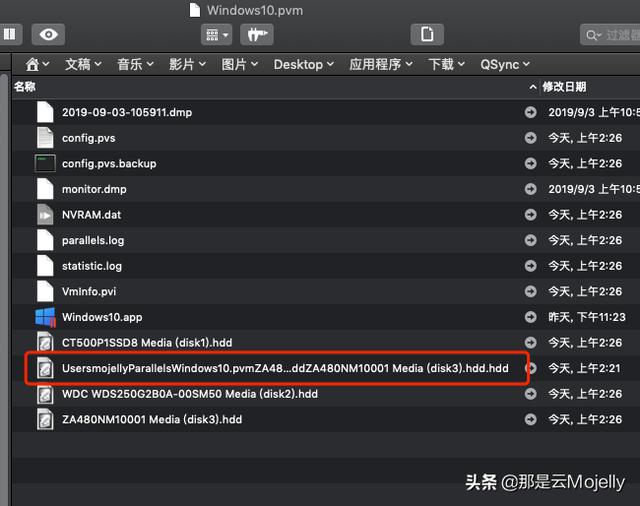Open the 文稿 favorites dropdown
Image resolution: width=640 pixels, height=506 pixels.
pos(83,64)
